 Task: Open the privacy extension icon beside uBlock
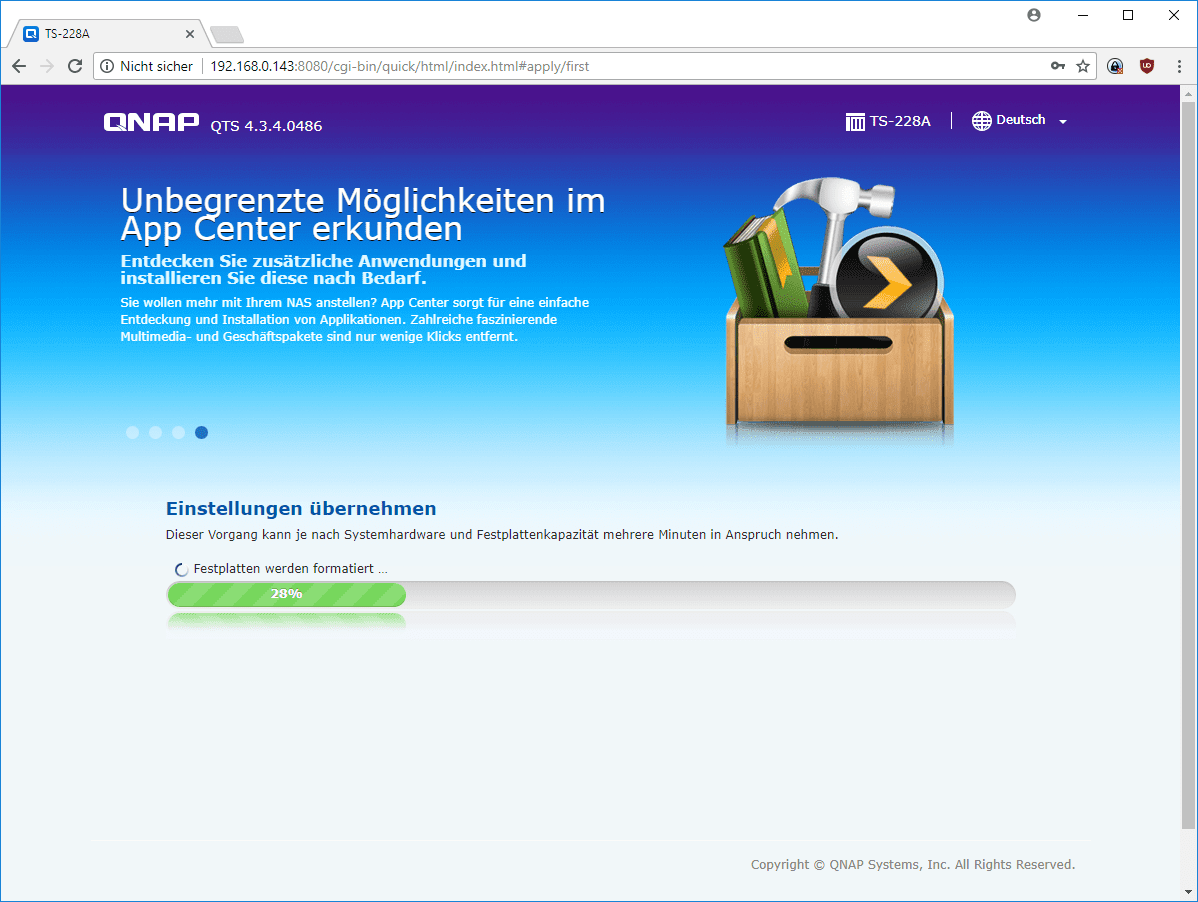tap(1115, 66)
